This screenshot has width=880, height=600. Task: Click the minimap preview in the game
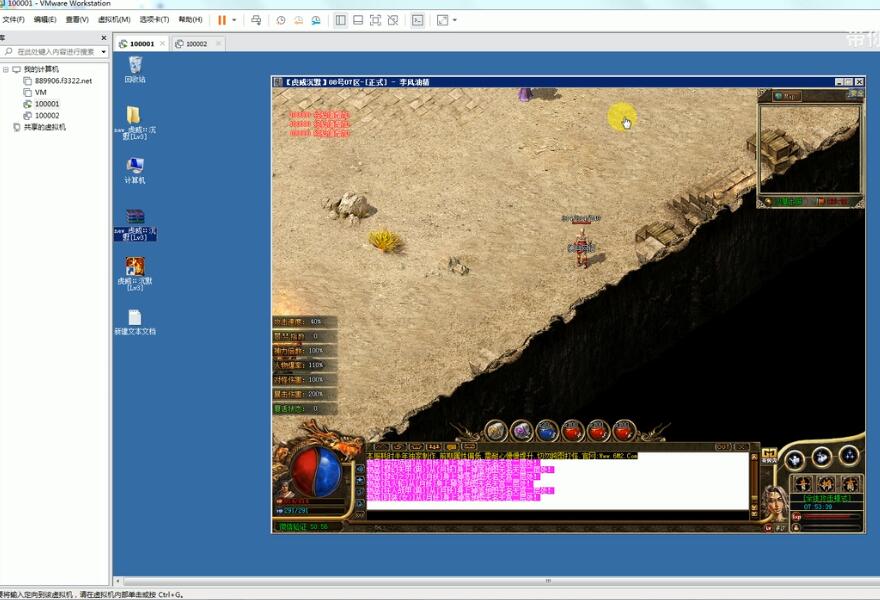point(809,150)
